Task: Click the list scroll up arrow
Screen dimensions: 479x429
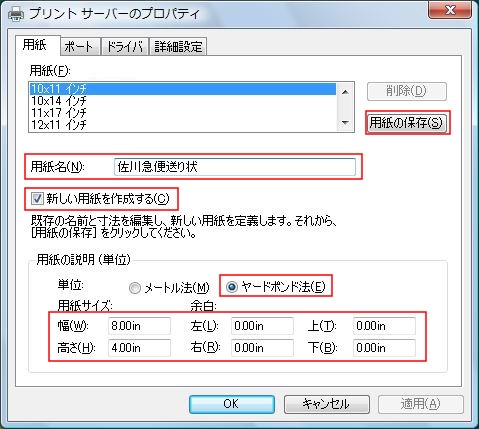Action: [x=346, y=92]
